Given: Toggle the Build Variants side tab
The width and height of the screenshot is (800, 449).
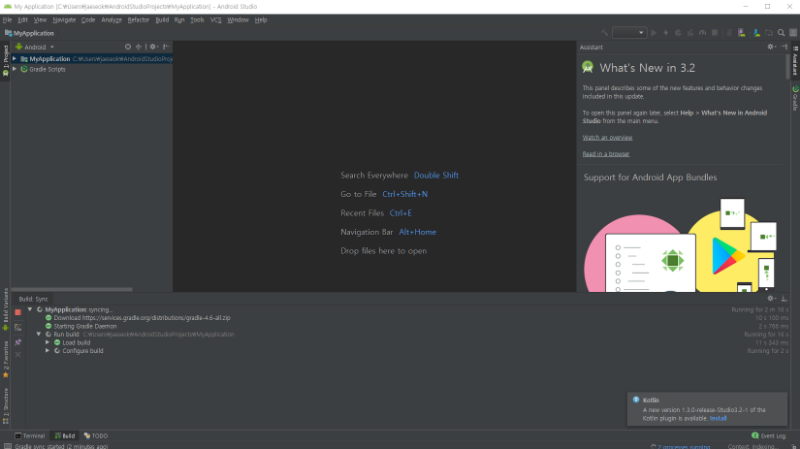Looking at the screenshot, I should click(6, 309).
